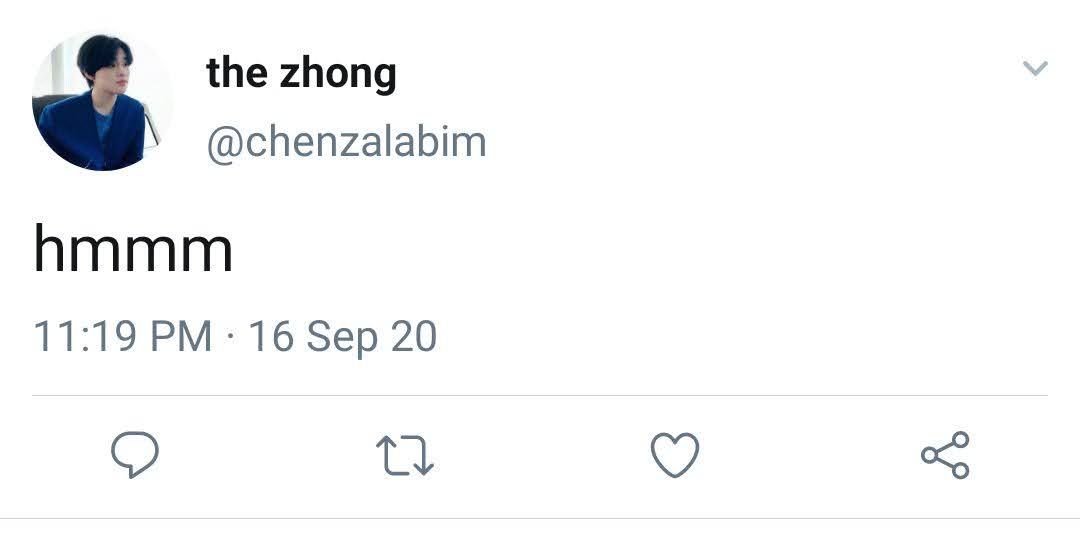Screen dimensions: 1080x535
Task: Like the tweet with the heart icon
Action: coord(675,455)
